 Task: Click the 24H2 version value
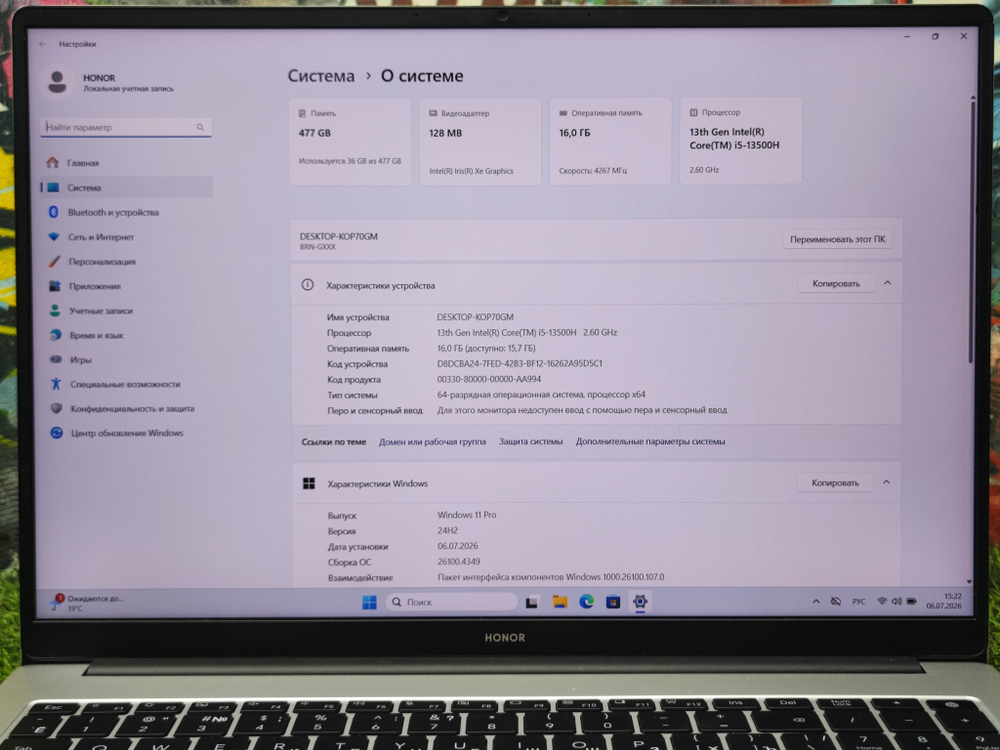pyautogui.click(x=448, y=531)
